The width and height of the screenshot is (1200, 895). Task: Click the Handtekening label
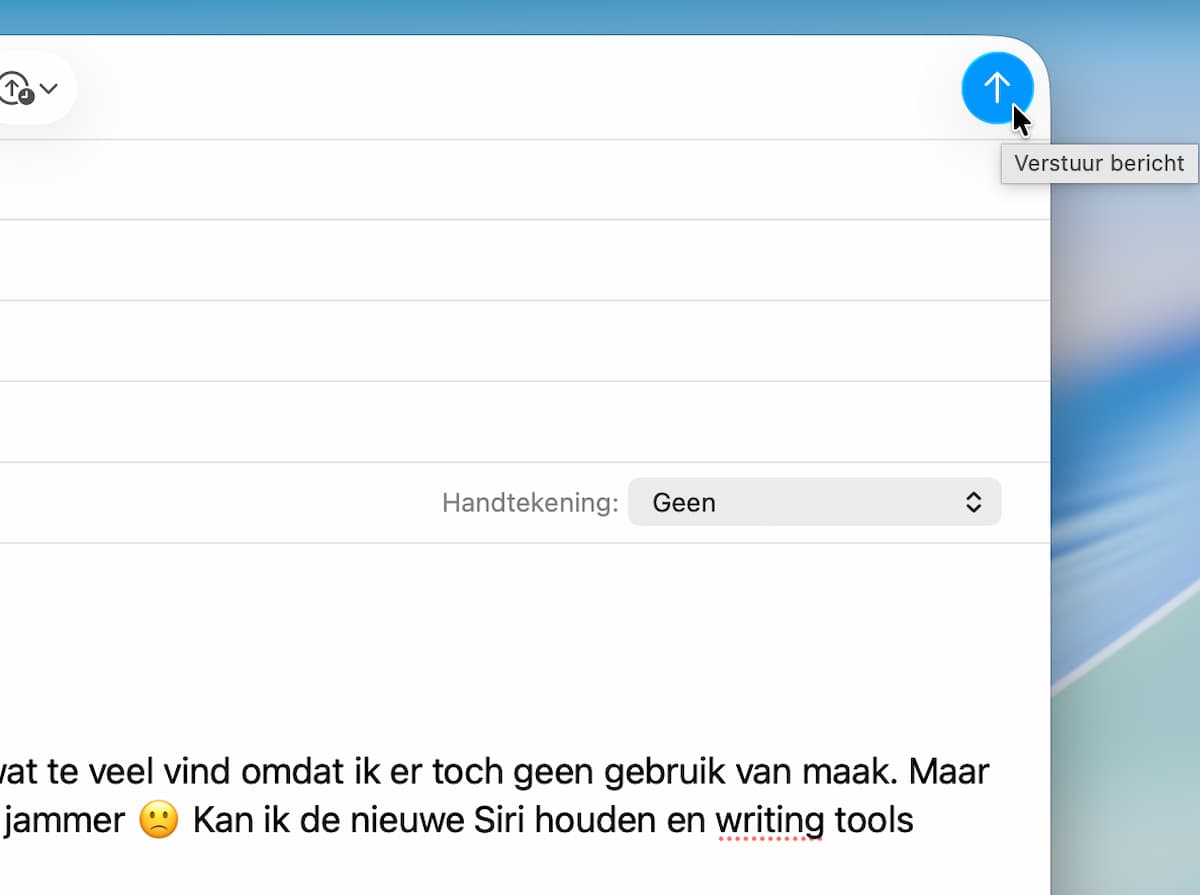[x=530, y=503]
